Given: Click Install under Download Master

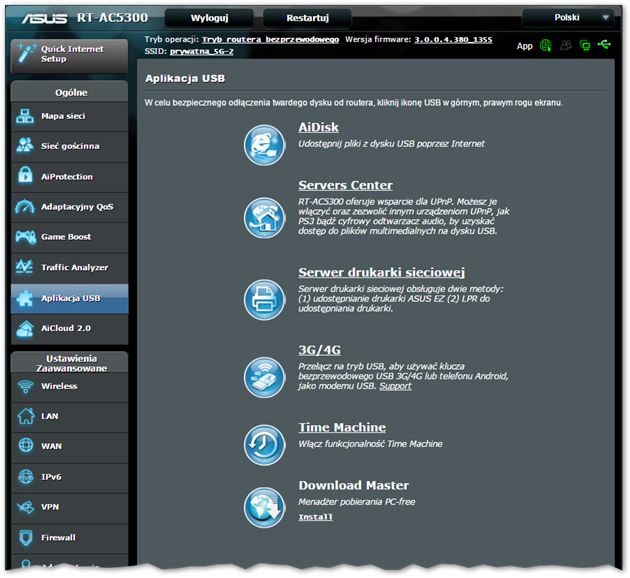Looking at the screenshot, I should click(315, 517).
